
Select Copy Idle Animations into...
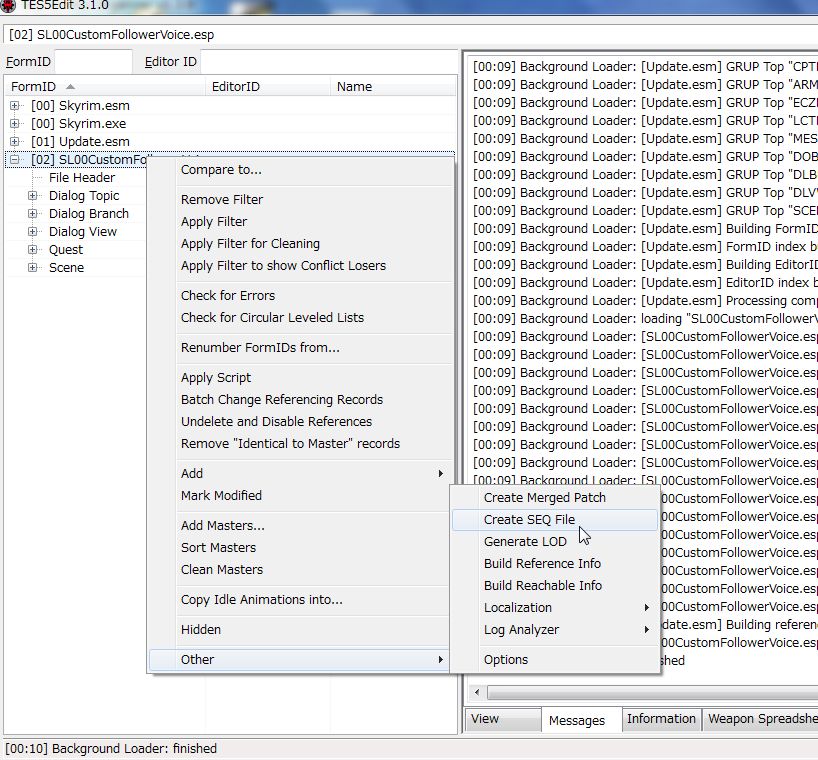click(x=300, y=600)
